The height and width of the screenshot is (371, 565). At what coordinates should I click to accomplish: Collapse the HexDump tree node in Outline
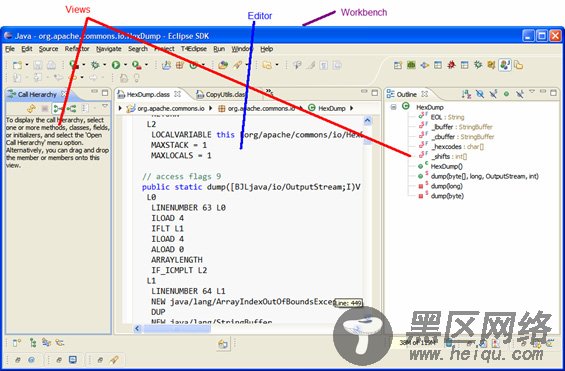click(x=393, y=107)
